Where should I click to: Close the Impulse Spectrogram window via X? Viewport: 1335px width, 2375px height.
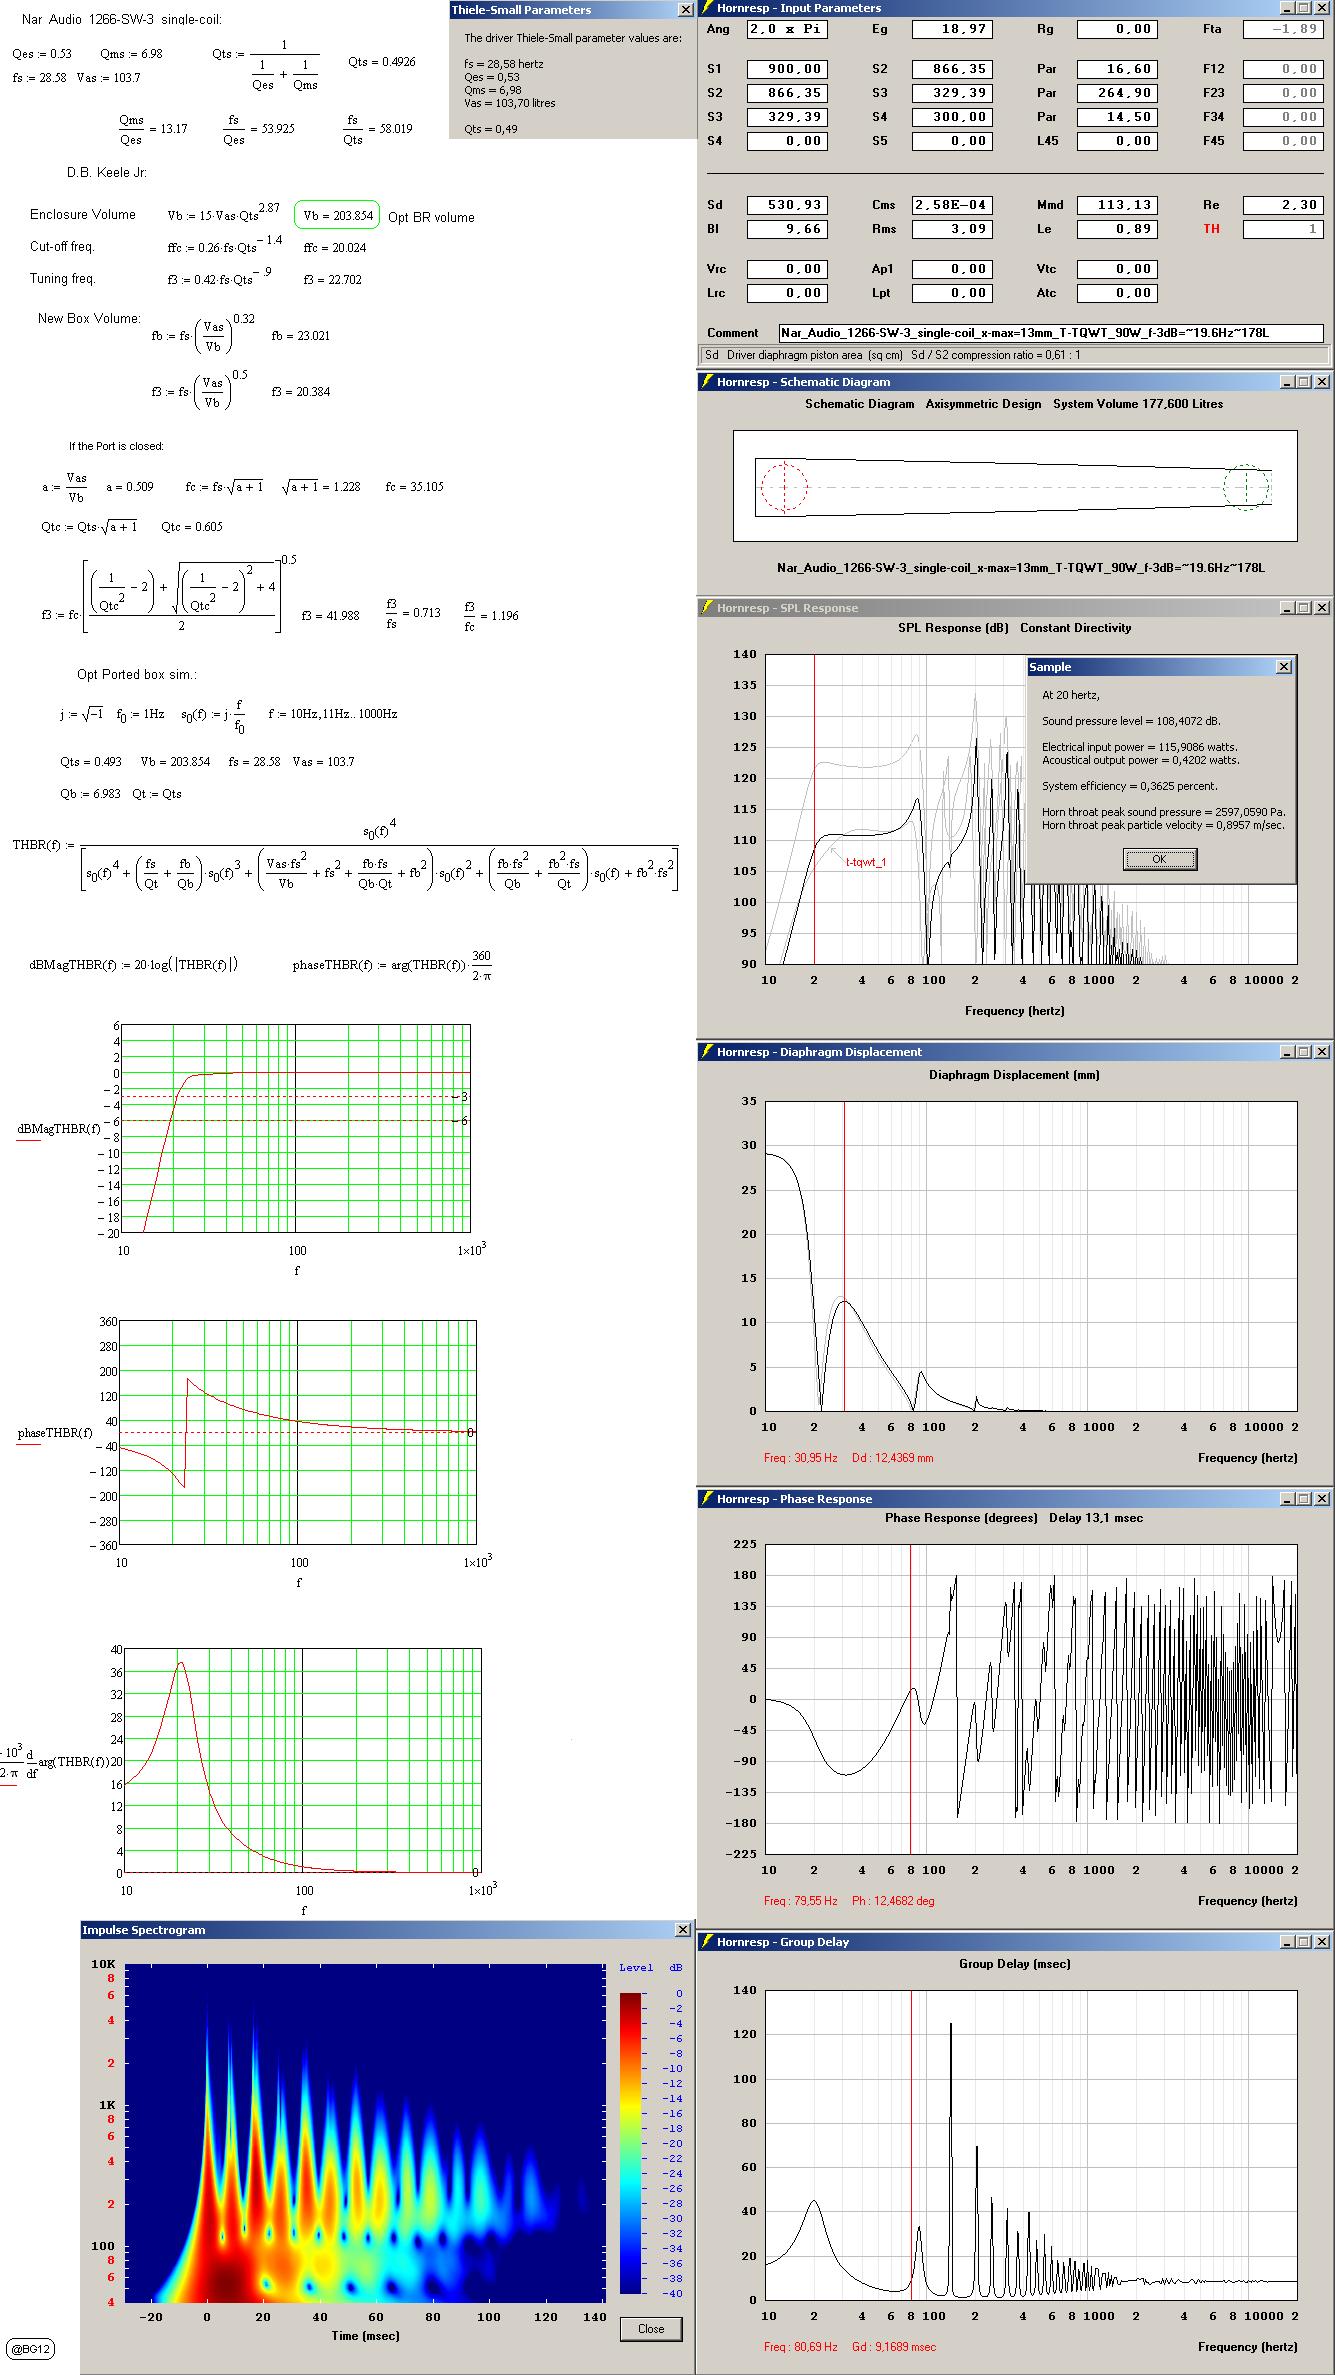coord(683,1929)
